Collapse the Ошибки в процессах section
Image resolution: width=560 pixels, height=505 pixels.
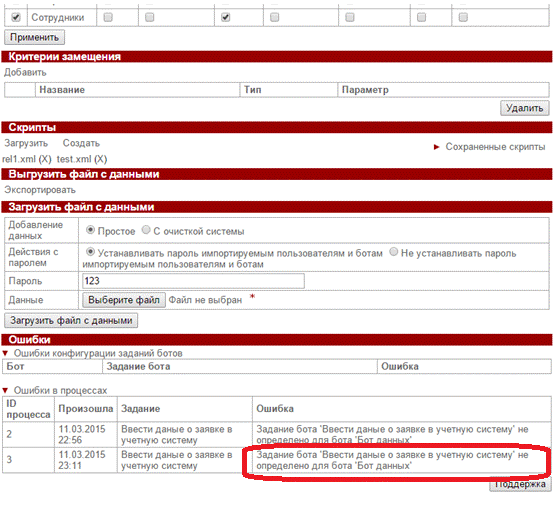(5, 390)
